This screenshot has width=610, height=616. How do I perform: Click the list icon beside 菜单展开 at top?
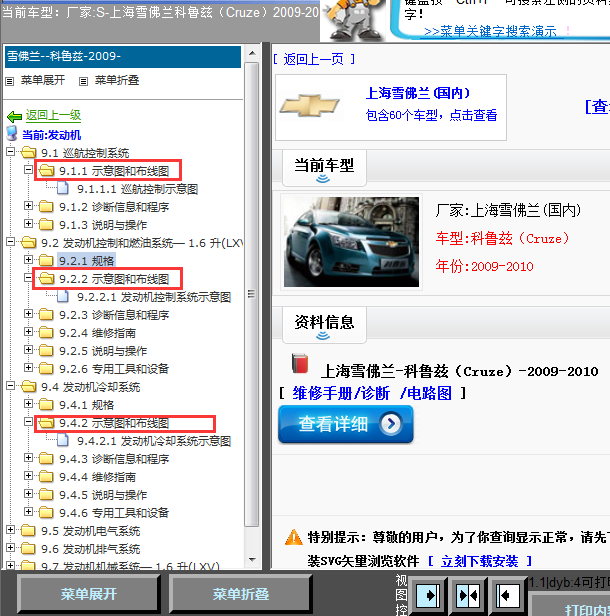(x=10, y=81)
